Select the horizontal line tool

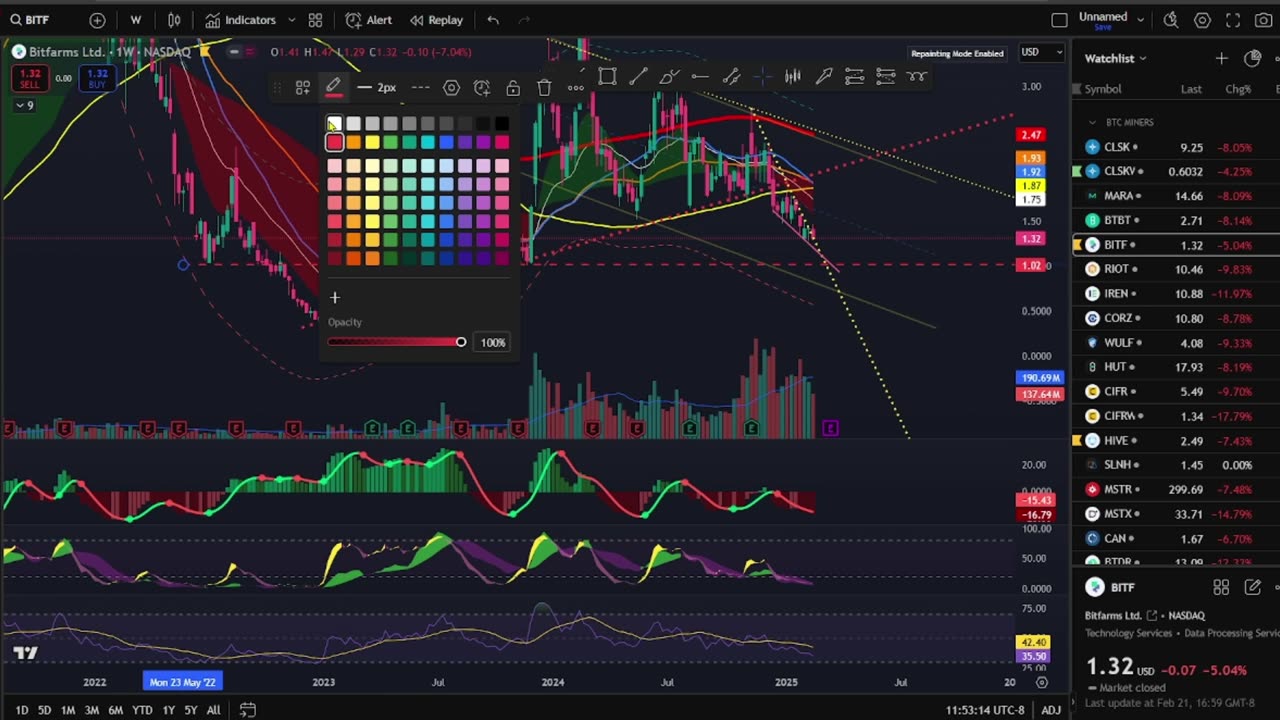[700, 77]
